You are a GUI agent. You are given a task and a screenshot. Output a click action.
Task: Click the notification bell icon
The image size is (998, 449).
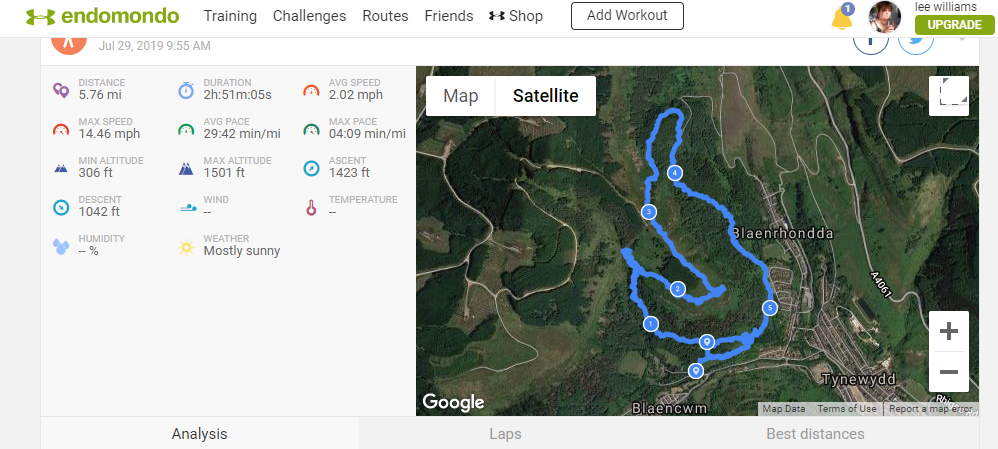tap(841, 17)
